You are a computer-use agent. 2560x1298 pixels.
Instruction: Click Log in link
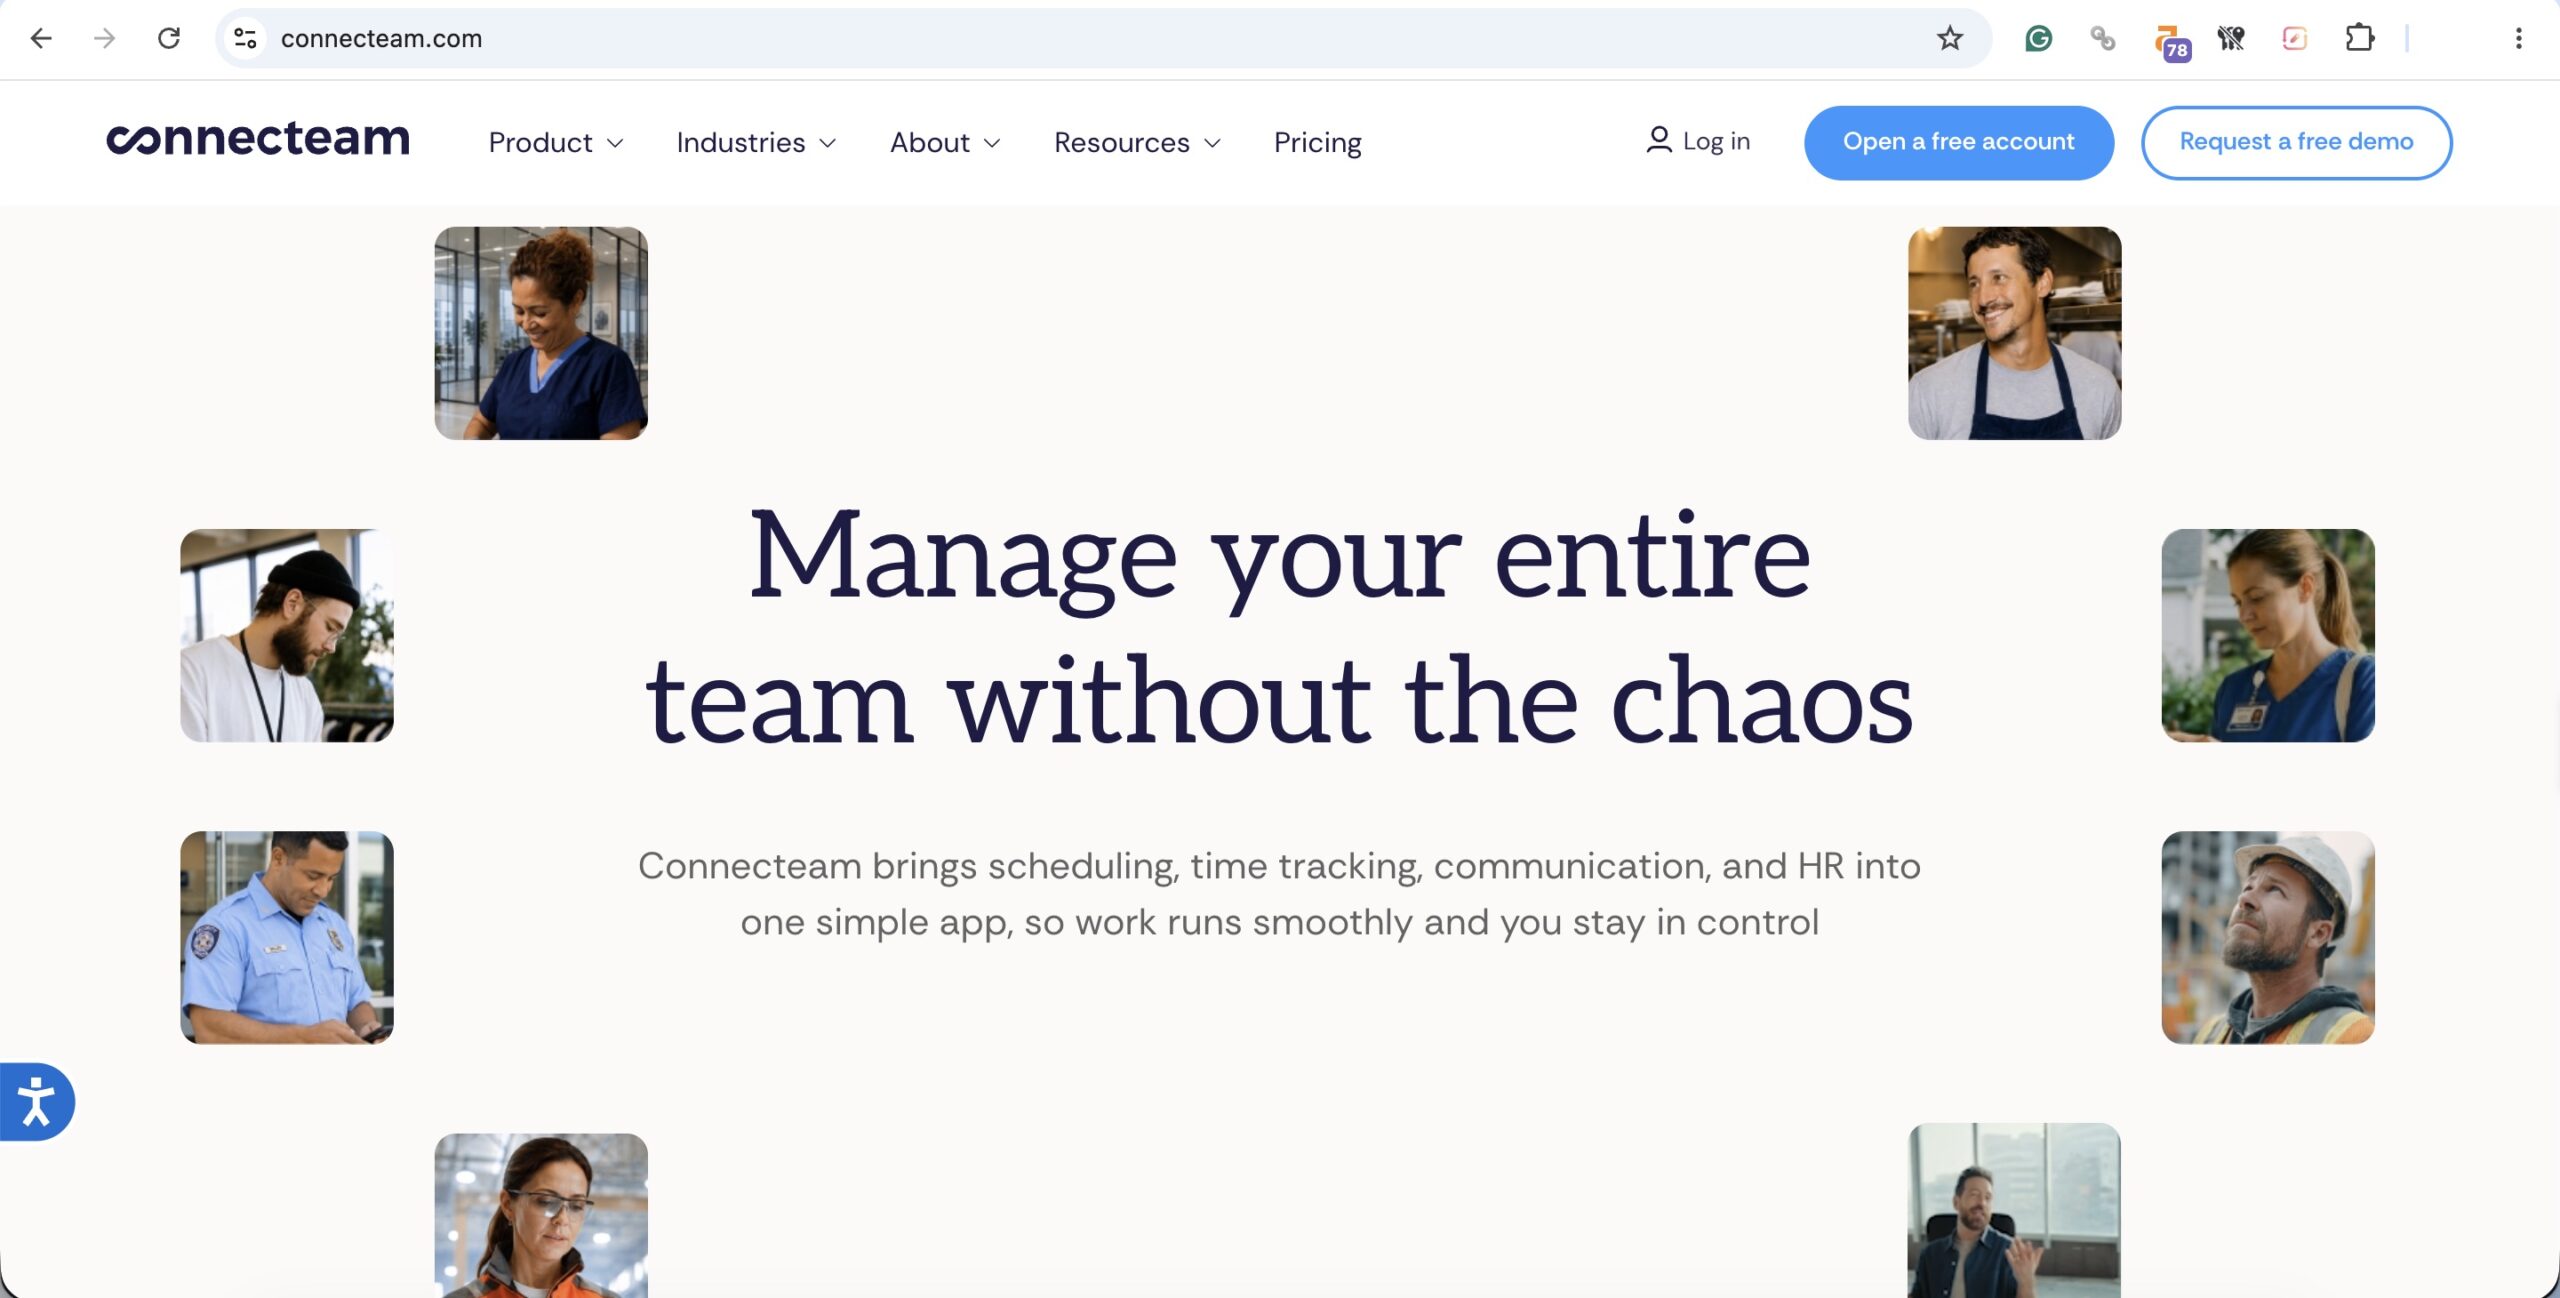point(1697,141)
